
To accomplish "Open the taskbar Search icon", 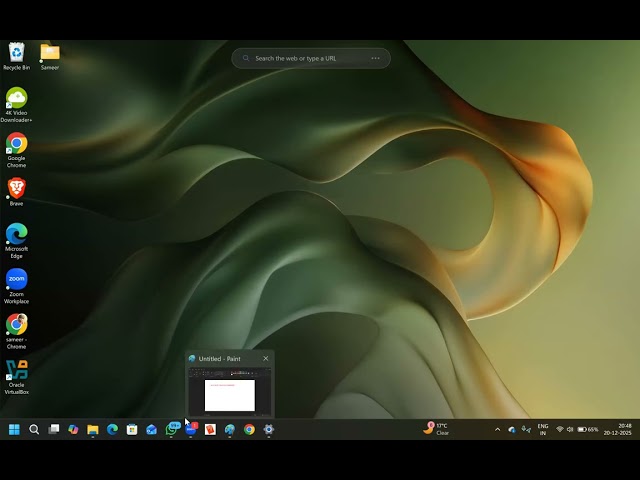I will click(34, 430).
